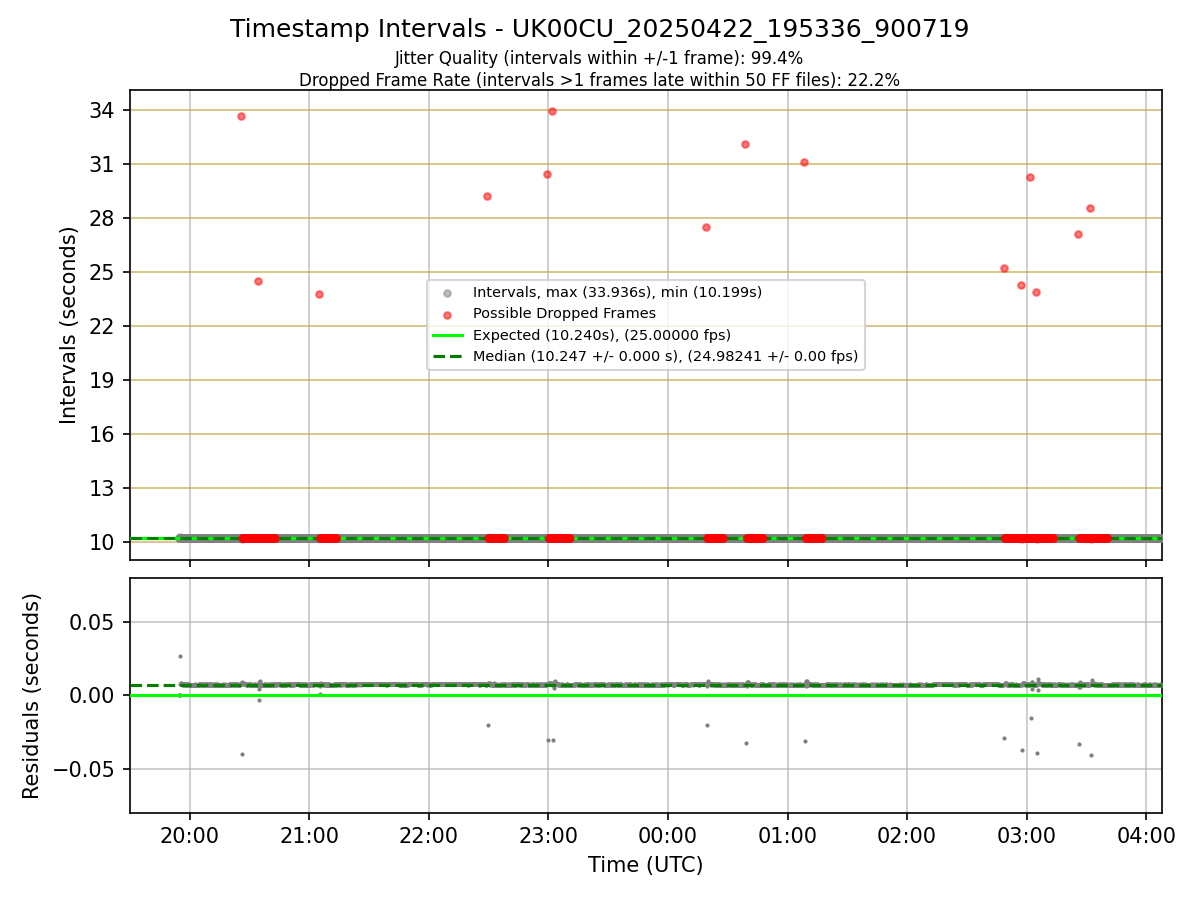Click the red point at 32 seconds after 00:30

point(745,144)
